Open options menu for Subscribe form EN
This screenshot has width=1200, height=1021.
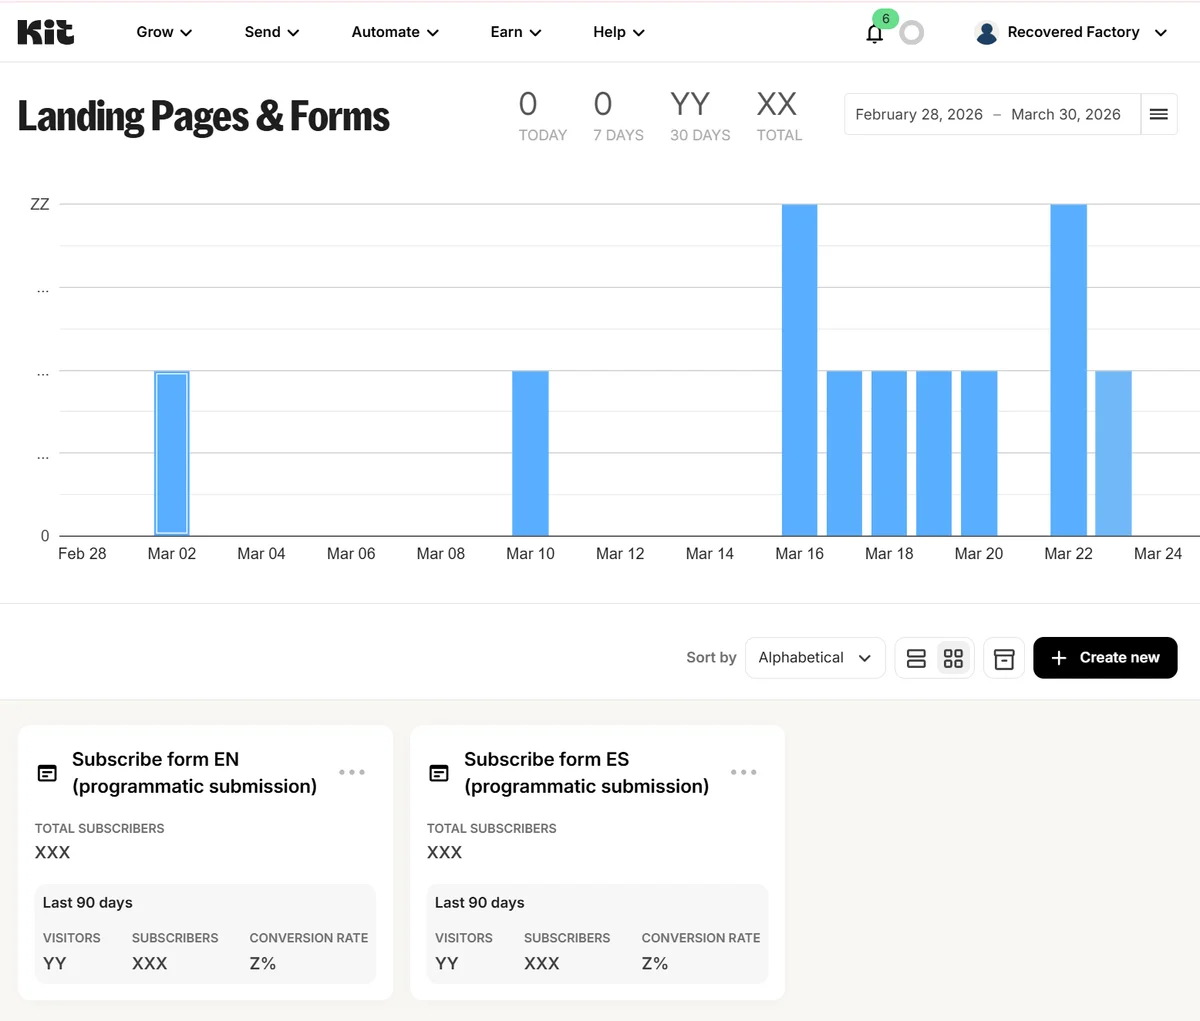[x=352, y=772]
